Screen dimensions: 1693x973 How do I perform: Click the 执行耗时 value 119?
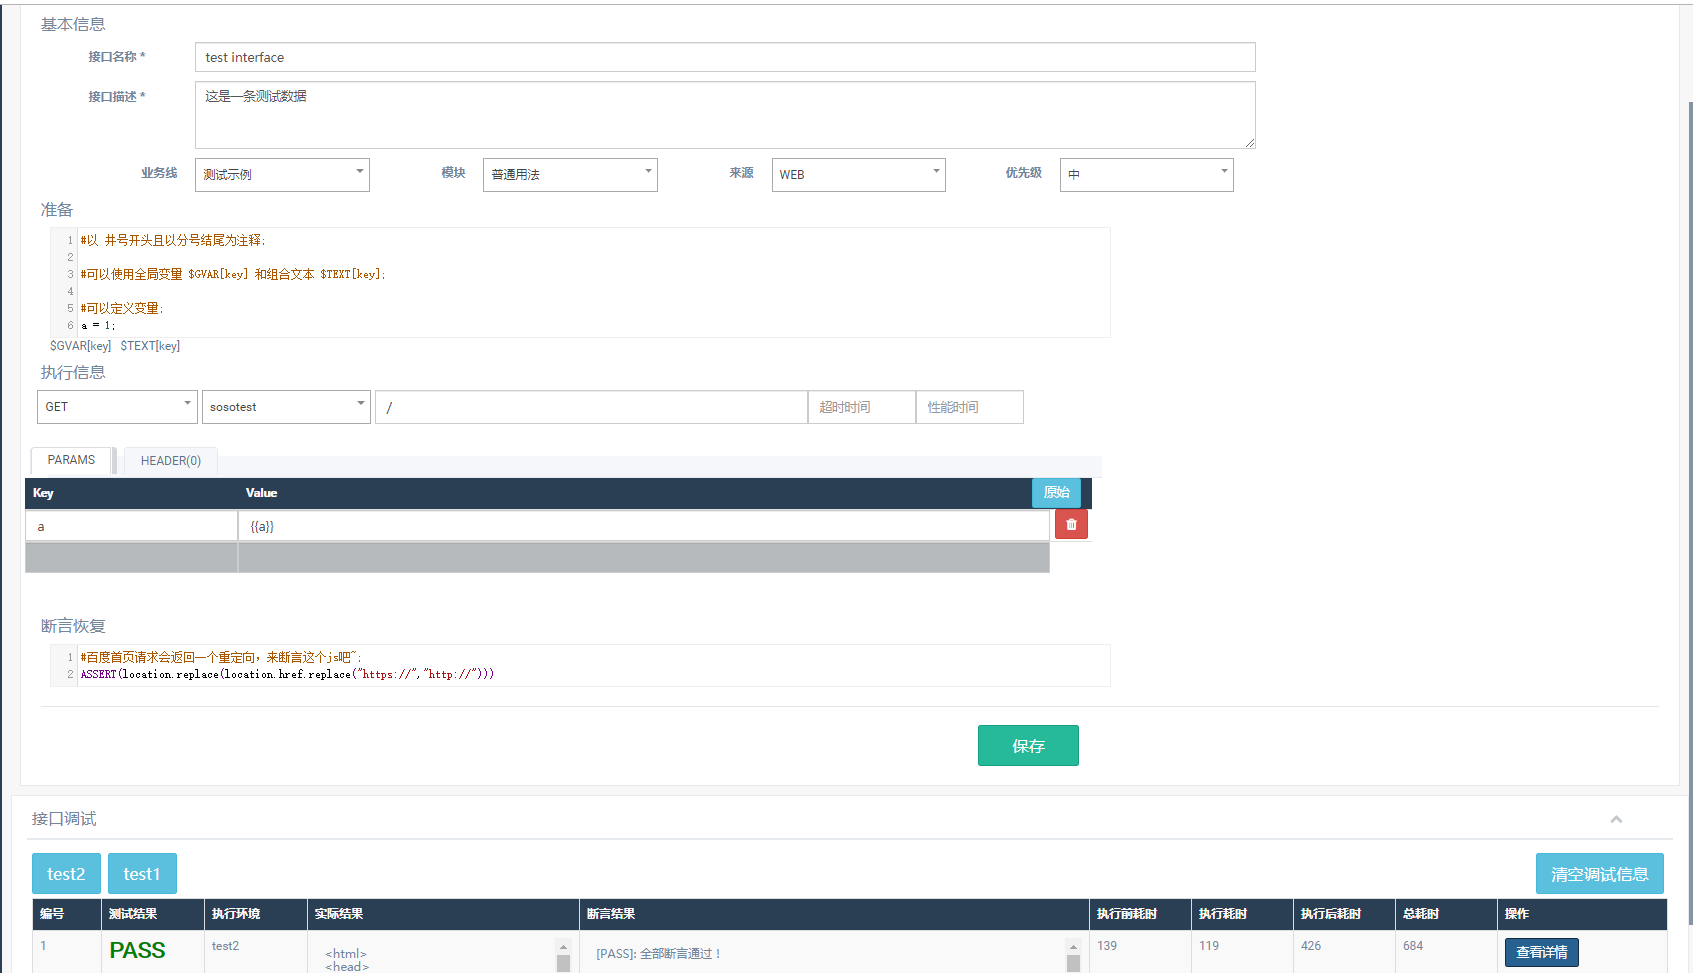[x=1209, y=946]
